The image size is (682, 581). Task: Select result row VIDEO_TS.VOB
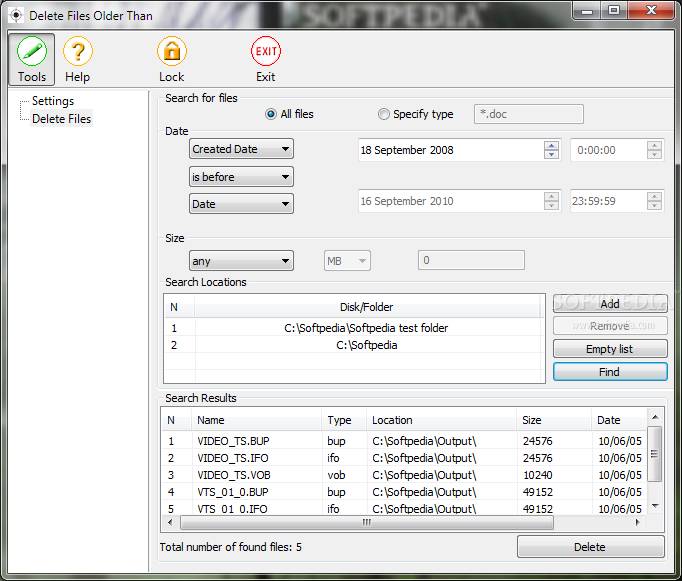(x=405, y=475)
